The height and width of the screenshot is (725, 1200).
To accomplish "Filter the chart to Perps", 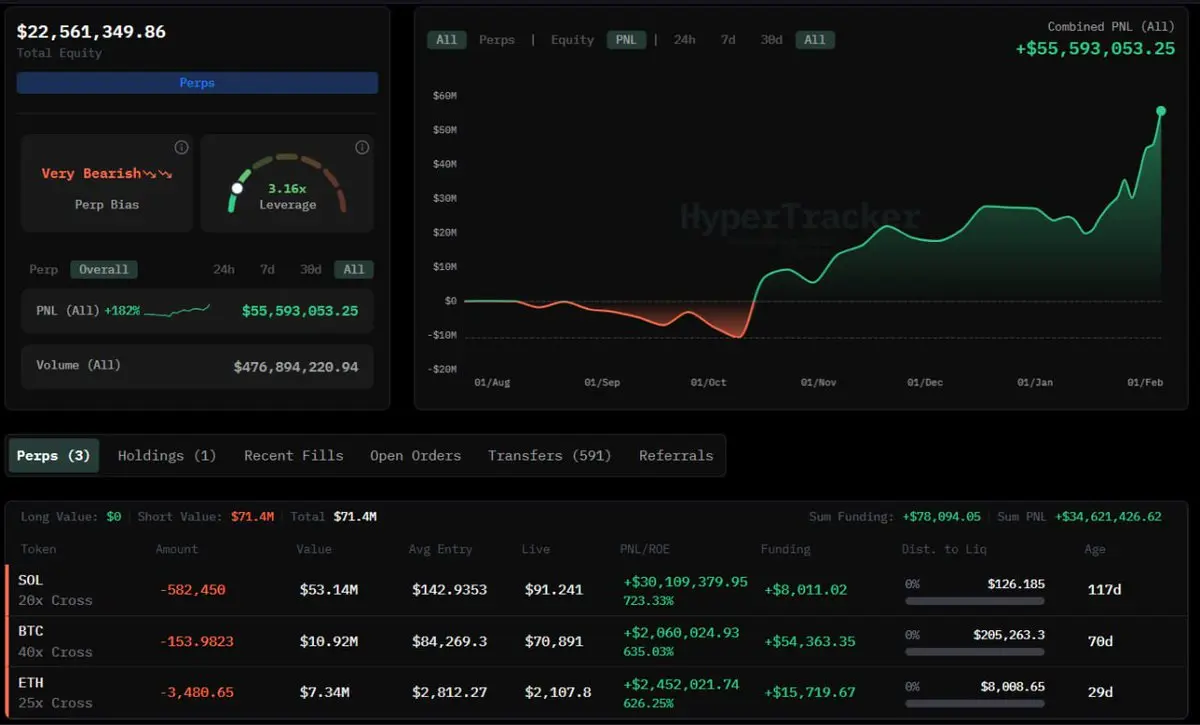I will [x=497, y=40].
